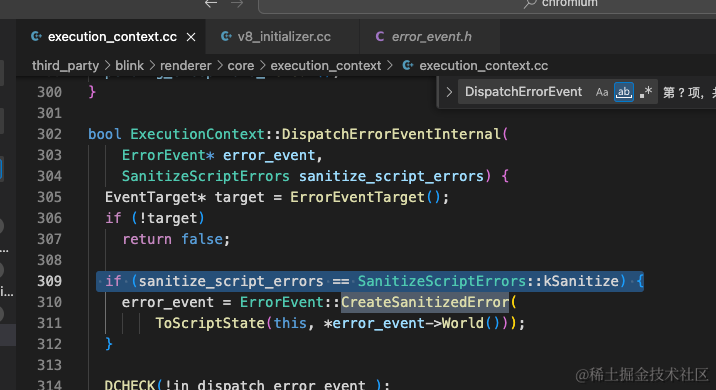Click line number 302 in gutter
The image size is (716, 390).
(49, 134)
